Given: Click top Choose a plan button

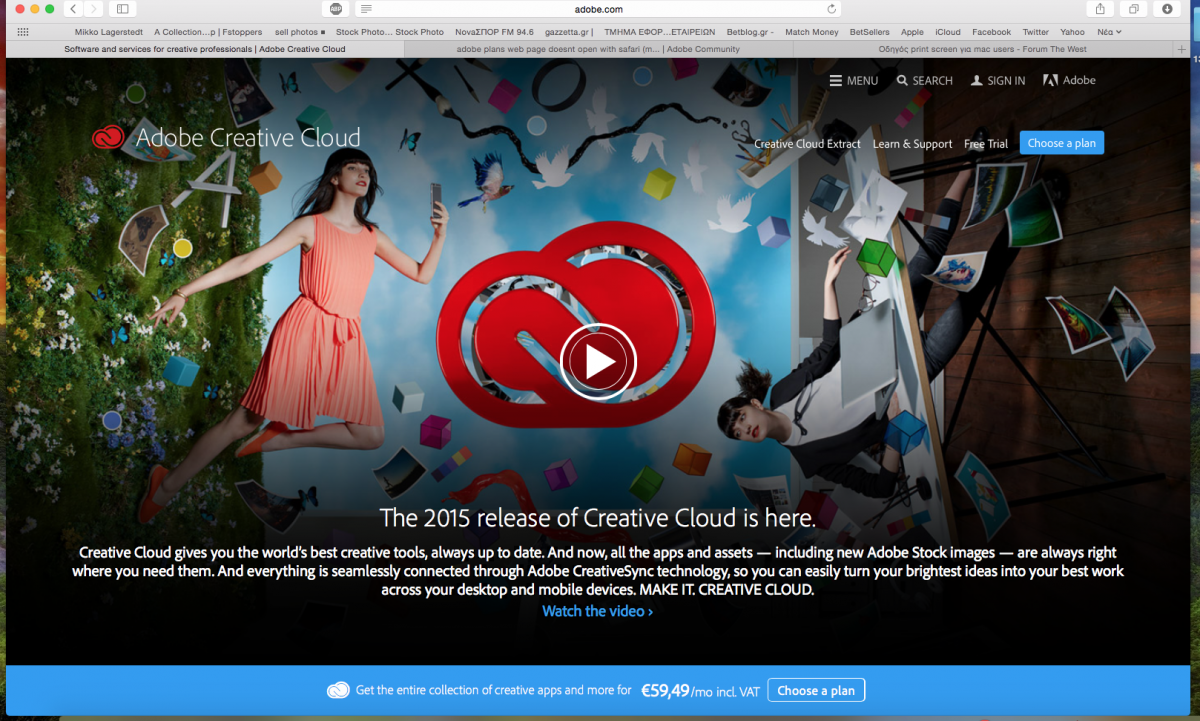Looking at the screenshot, I should pos(1062,143).
